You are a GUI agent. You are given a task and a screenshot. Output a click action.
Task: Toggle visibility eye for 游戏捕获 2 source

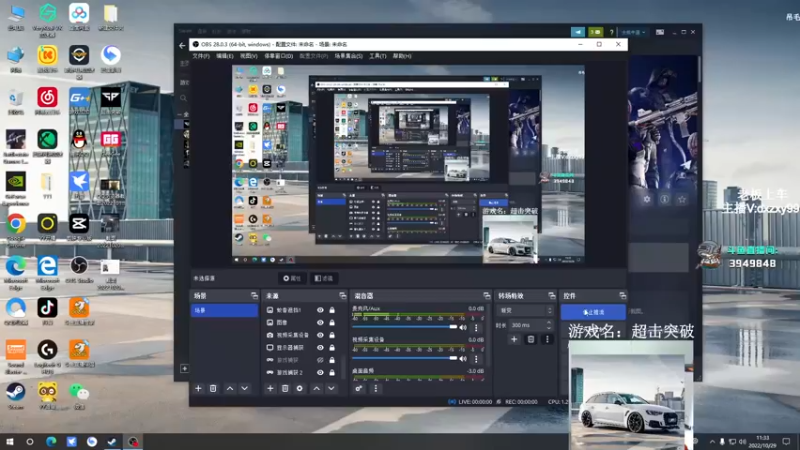[x=320, y=372]
